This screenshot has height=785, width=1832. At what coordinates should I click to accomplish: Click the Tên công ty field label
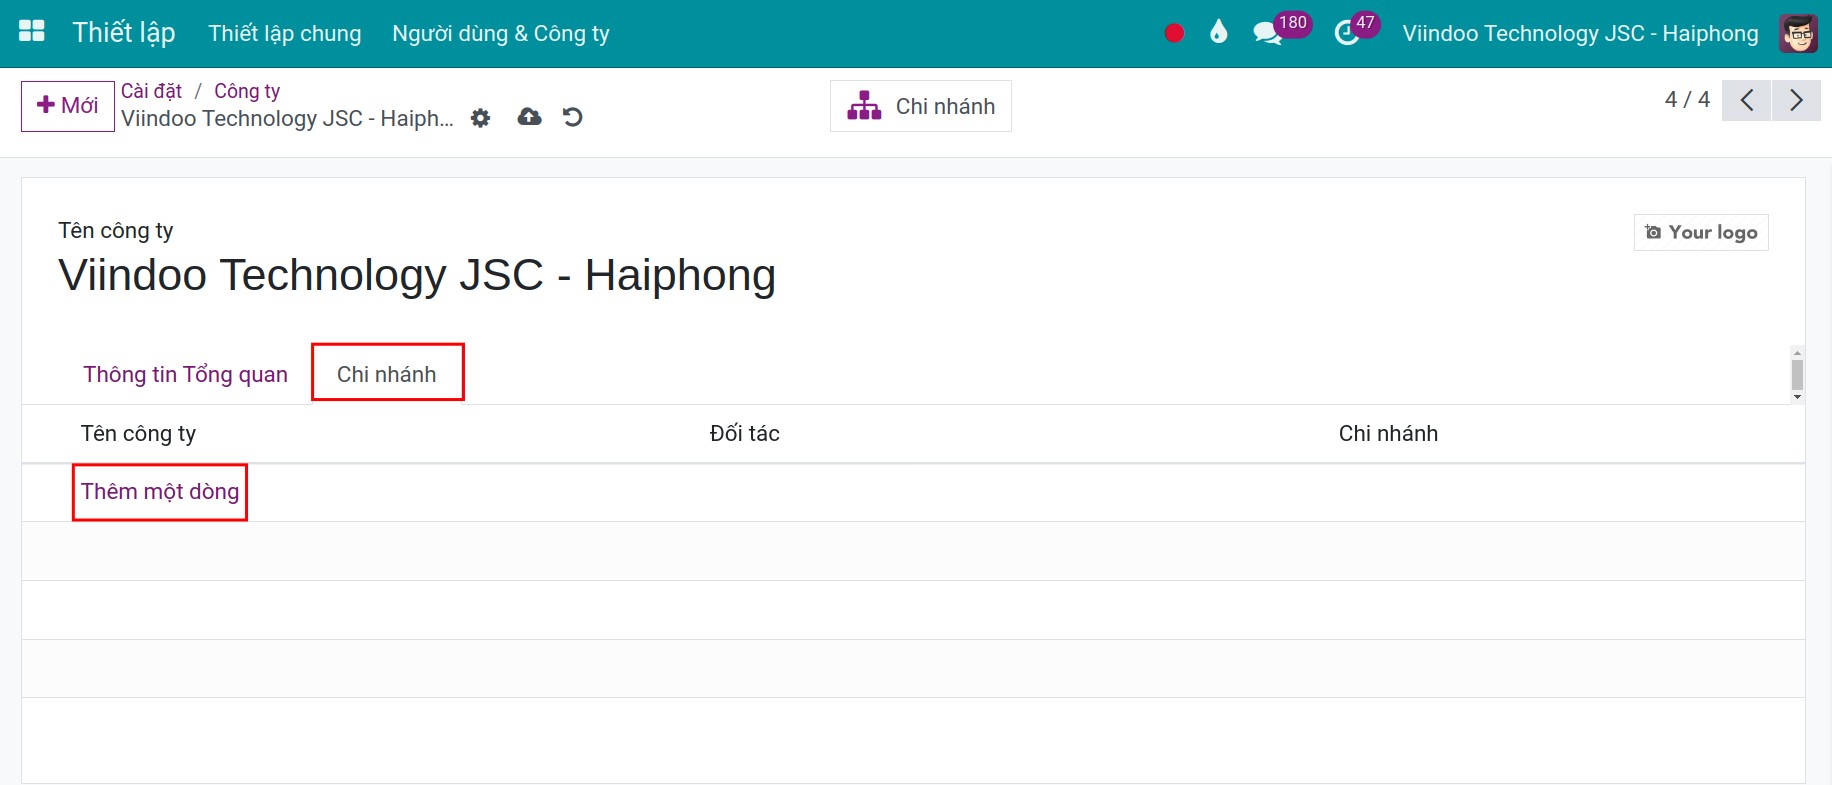click(x=116, y=231)
